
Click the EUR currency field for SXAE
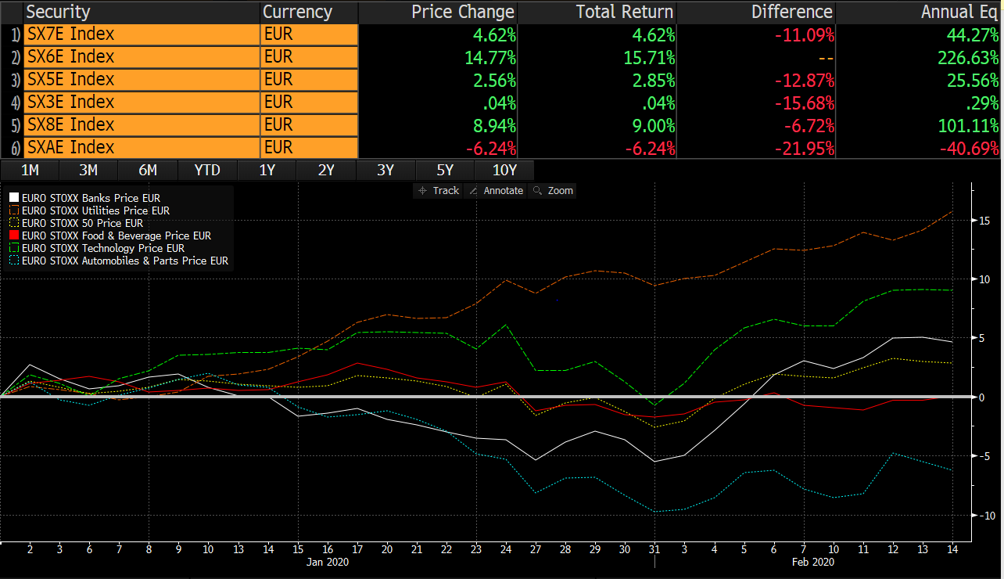click(x=309, y=147)
